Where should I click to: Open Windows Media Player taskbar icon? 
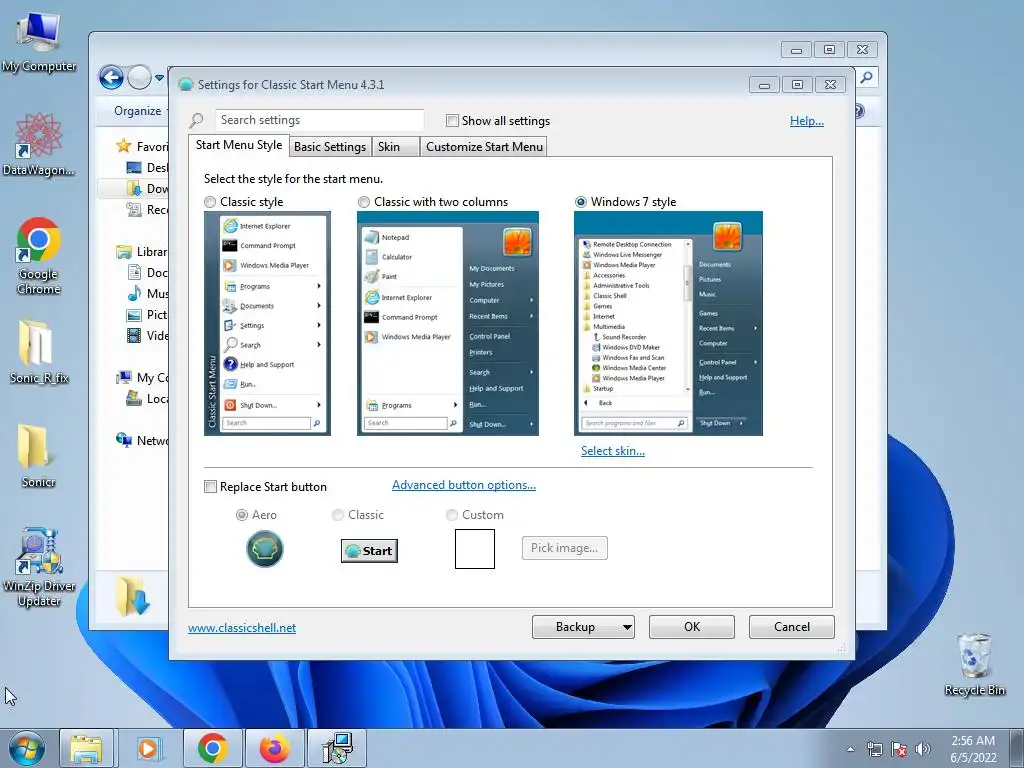[x=148, y=748]
